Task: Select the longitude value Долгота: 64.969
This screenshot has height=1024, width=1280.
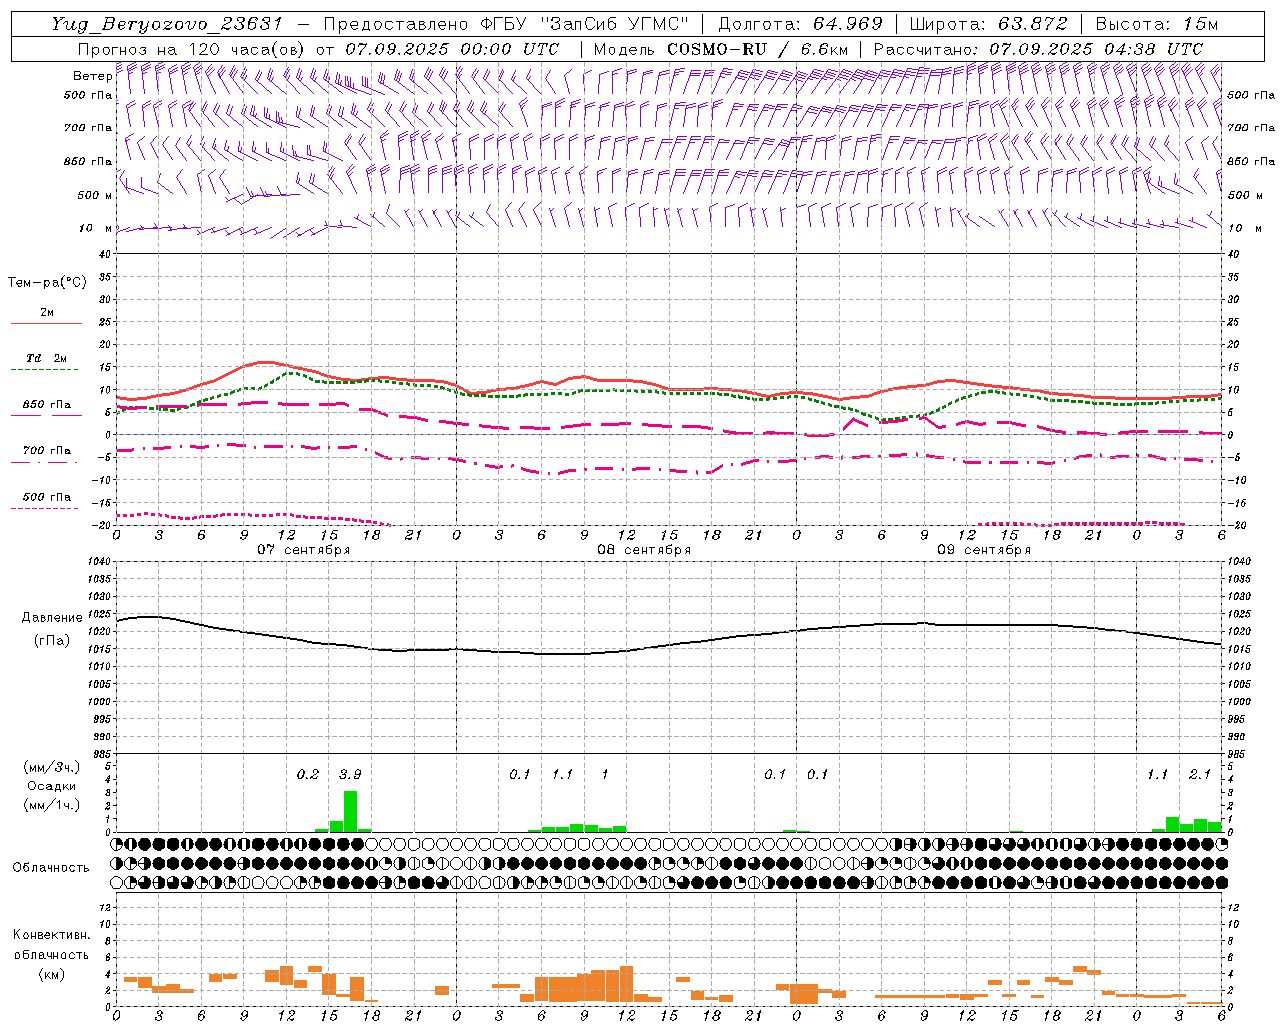Action: pyautogui.click(x=800, y=24)
